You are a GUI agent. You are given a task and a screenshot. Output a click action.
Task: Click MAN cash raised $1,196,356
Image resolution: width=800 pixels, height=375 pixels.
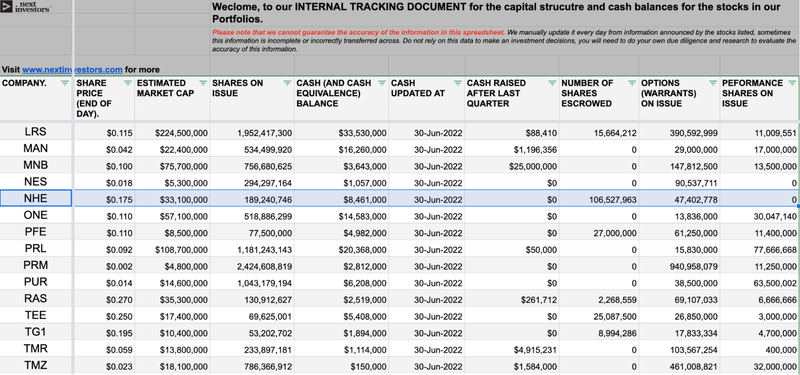[x=535, y=150]
